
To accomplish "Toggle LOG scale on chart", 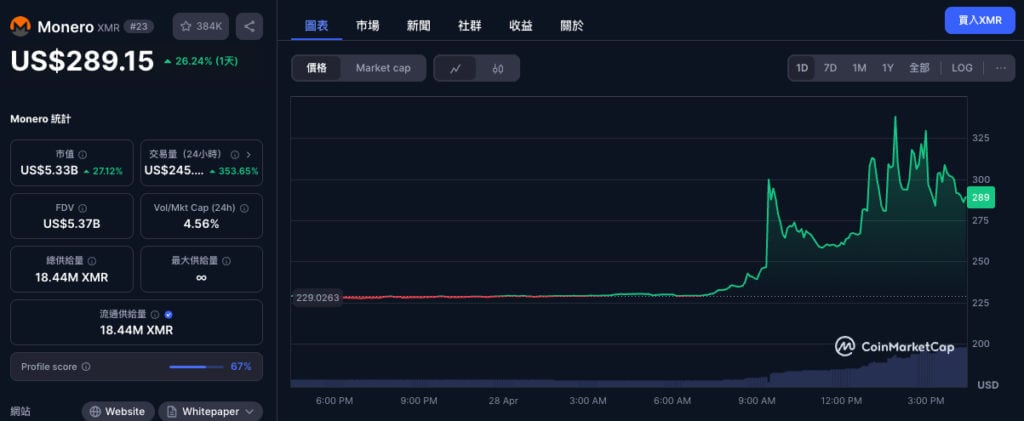I will (961, 68).
